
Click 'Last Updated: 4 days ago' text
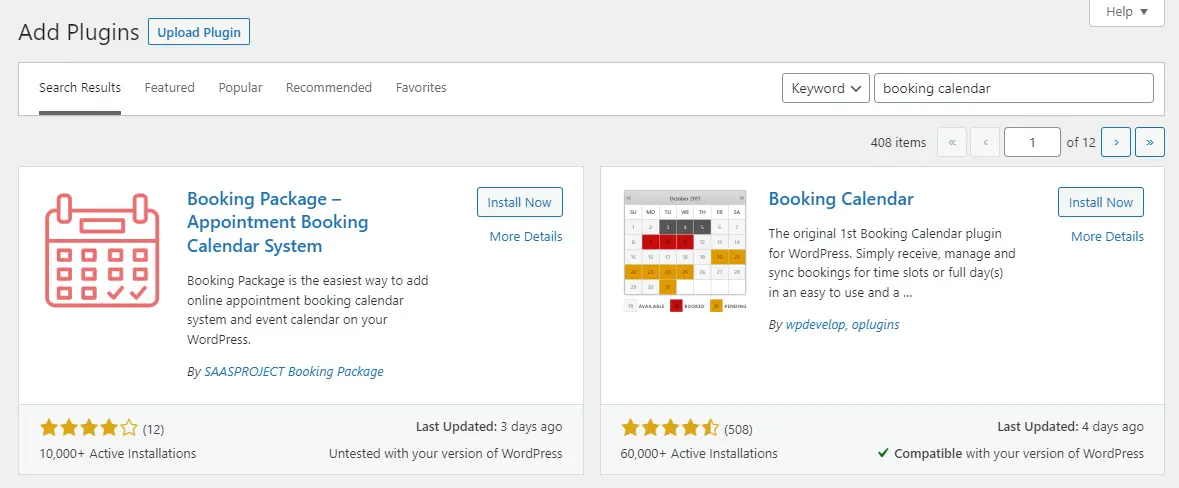click(1071, 426)
